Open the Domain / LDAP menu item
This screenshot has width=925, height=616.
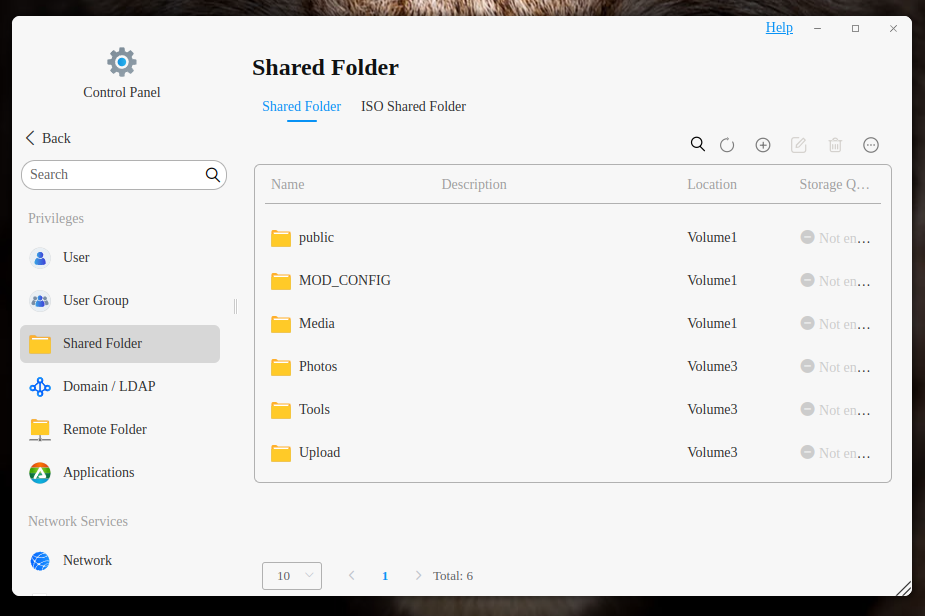(120, 386)
